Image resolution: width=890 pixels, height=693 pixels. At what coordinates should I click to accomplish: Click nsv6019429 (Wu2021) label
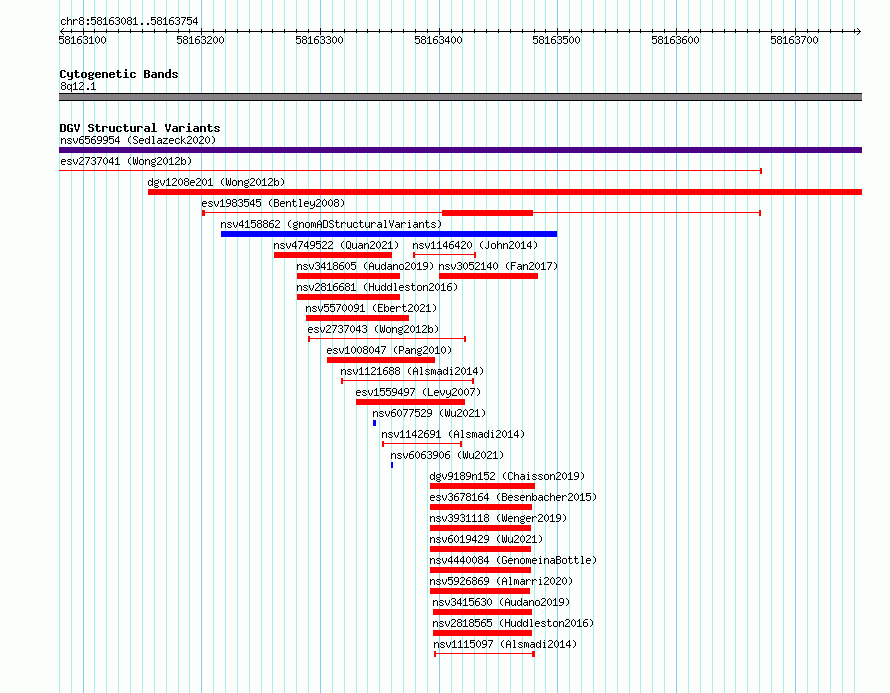click(486, 539)
